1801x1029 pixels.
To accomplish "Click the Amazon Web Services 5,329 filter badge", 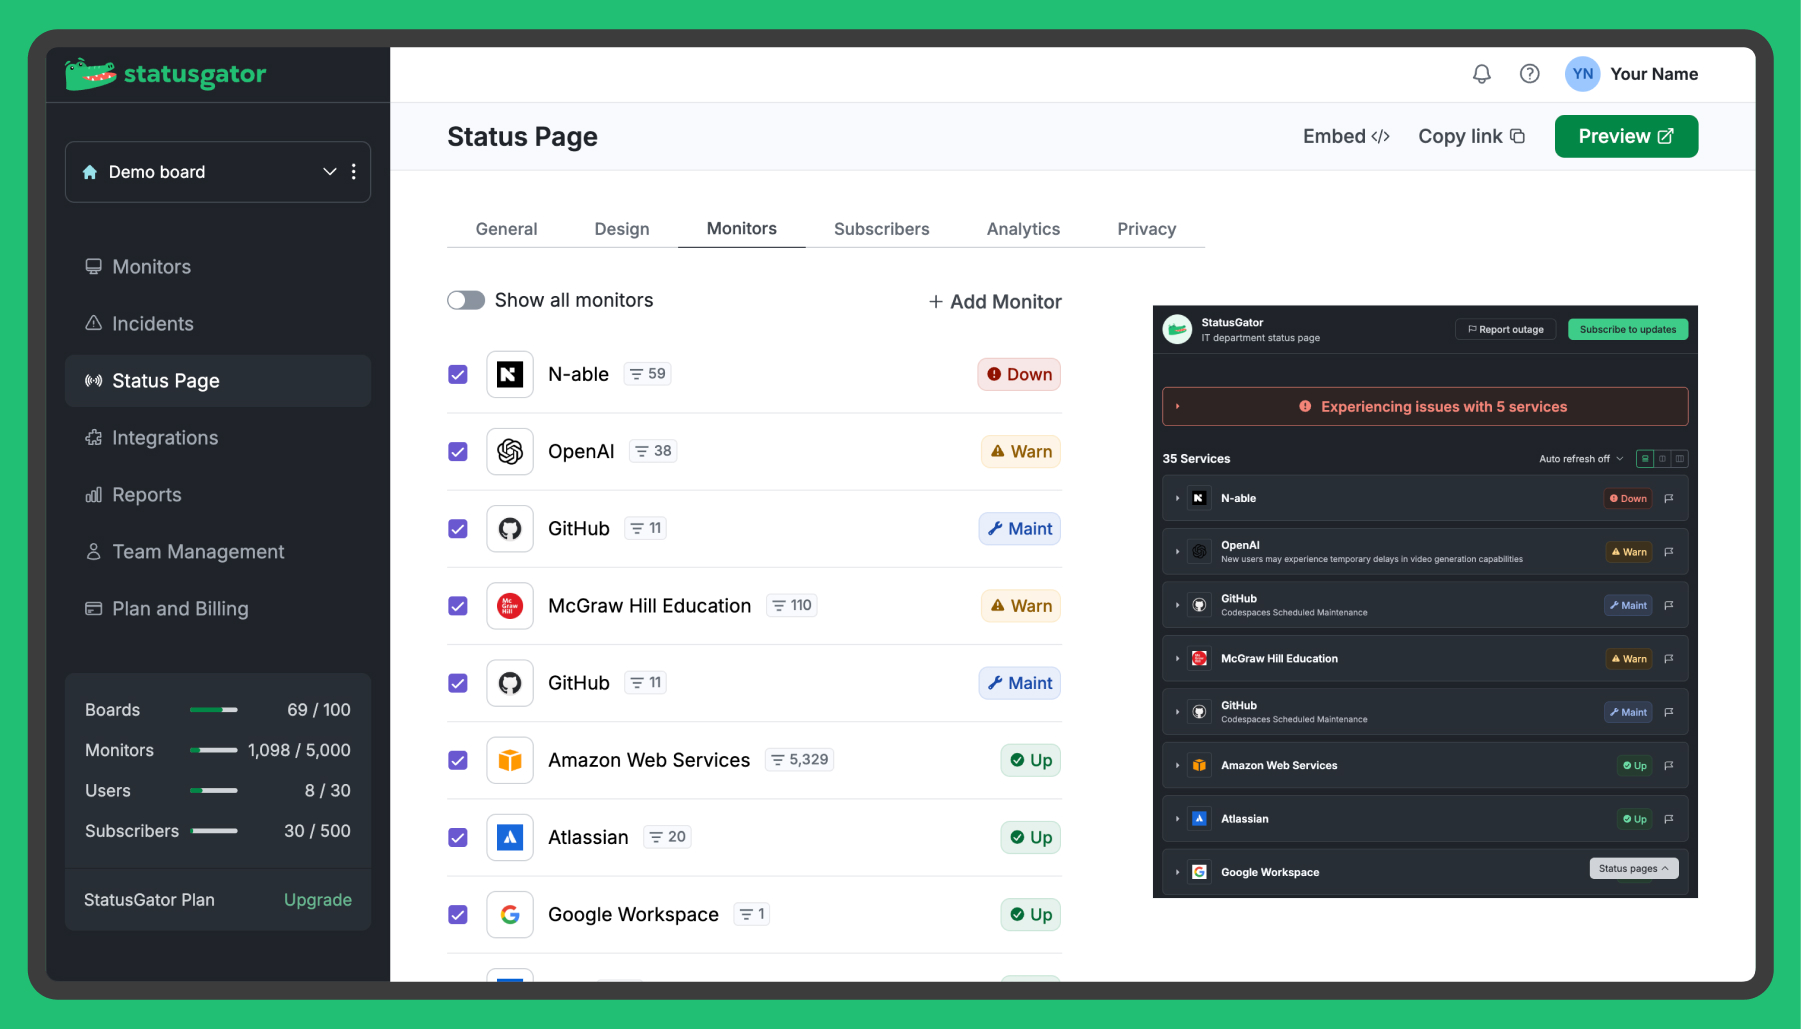I will (x=799, y=760).
